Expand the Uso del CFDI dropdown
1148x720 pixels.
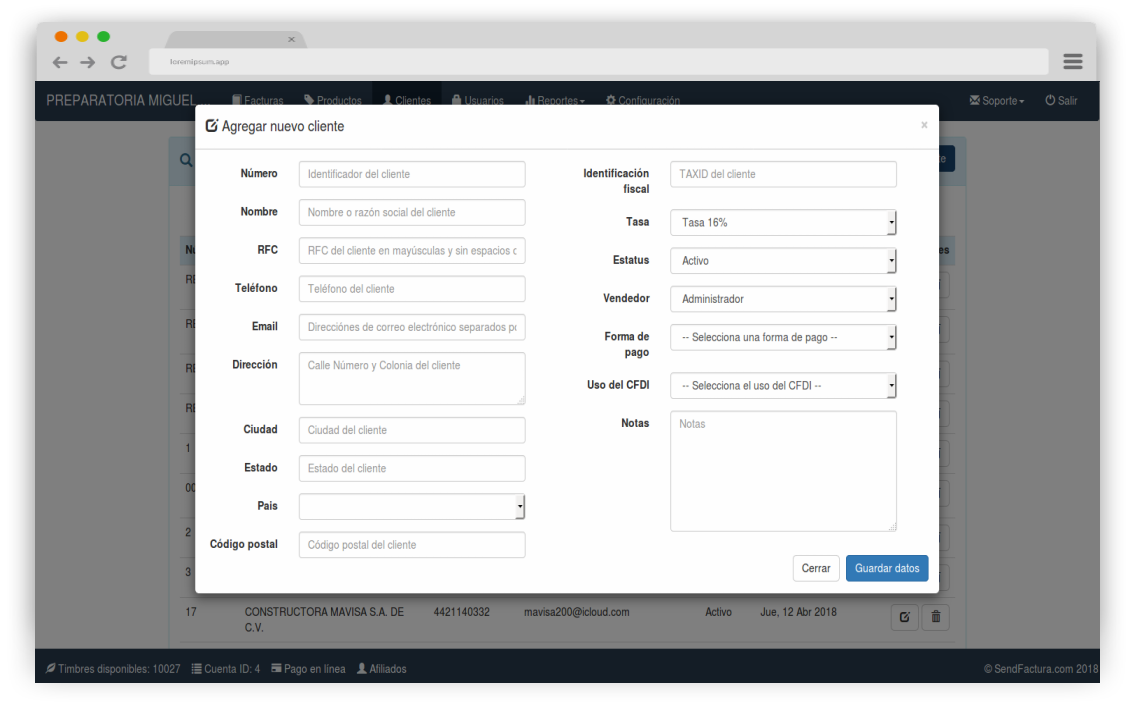[x=783, y=385]
